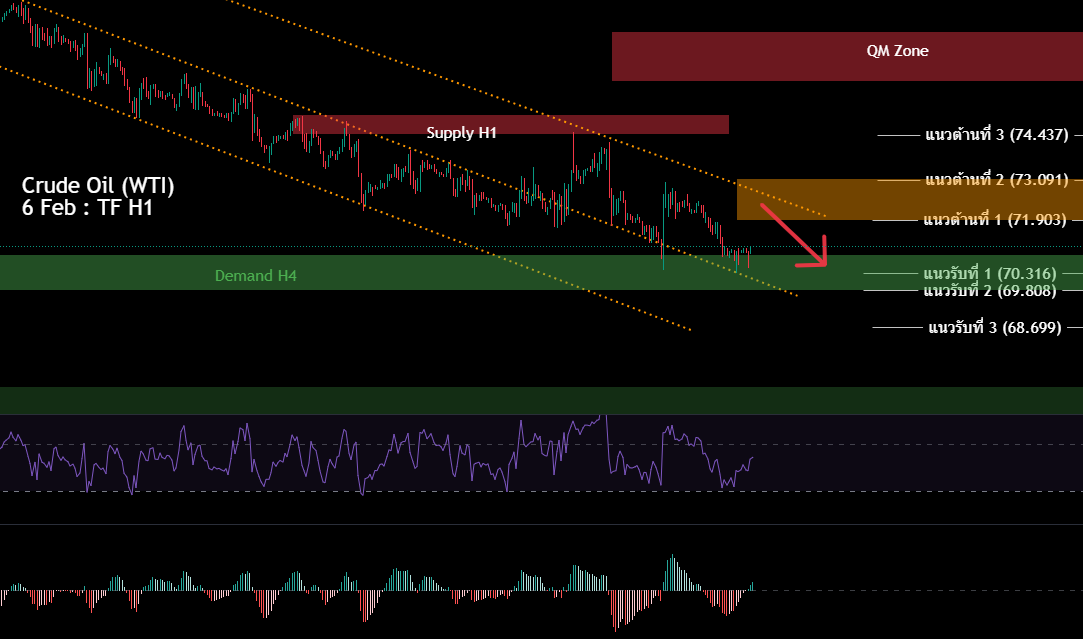Select the red downward arrow drawing

pyautogui.click(x=793, y=232)
